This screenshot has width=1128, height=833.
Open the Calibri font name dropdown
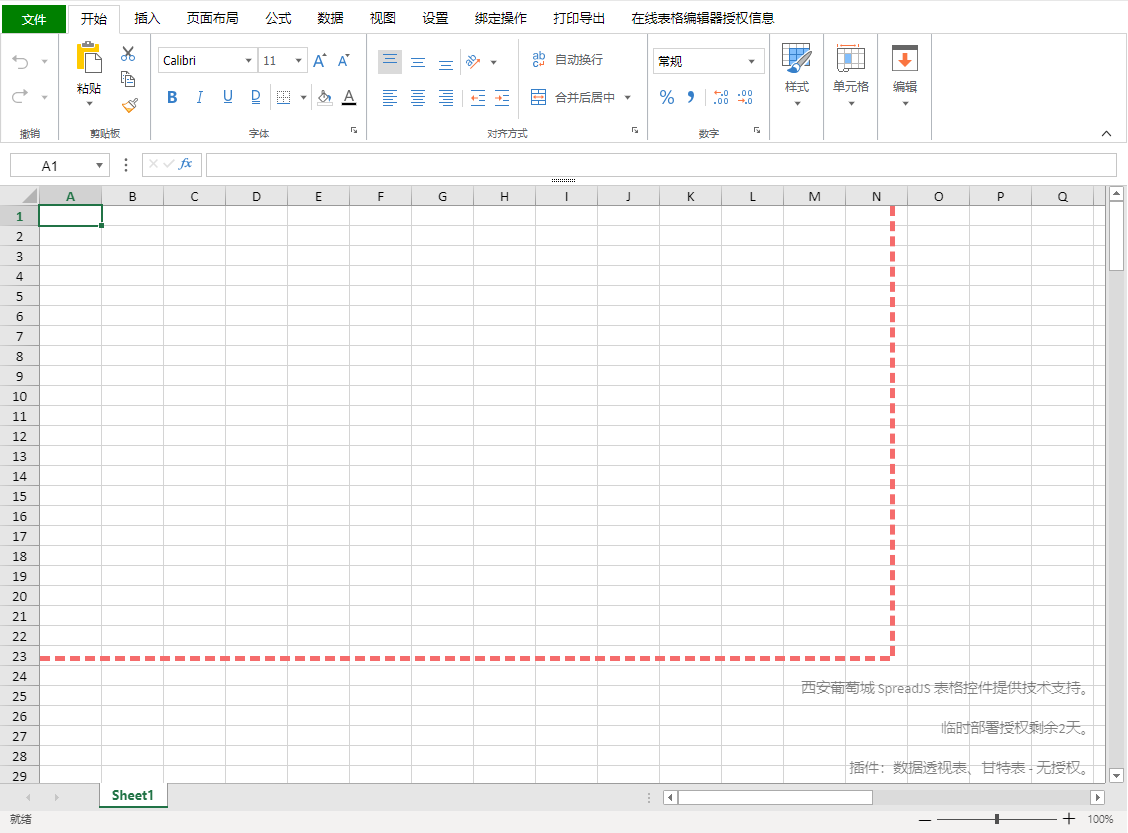point(207,61)
